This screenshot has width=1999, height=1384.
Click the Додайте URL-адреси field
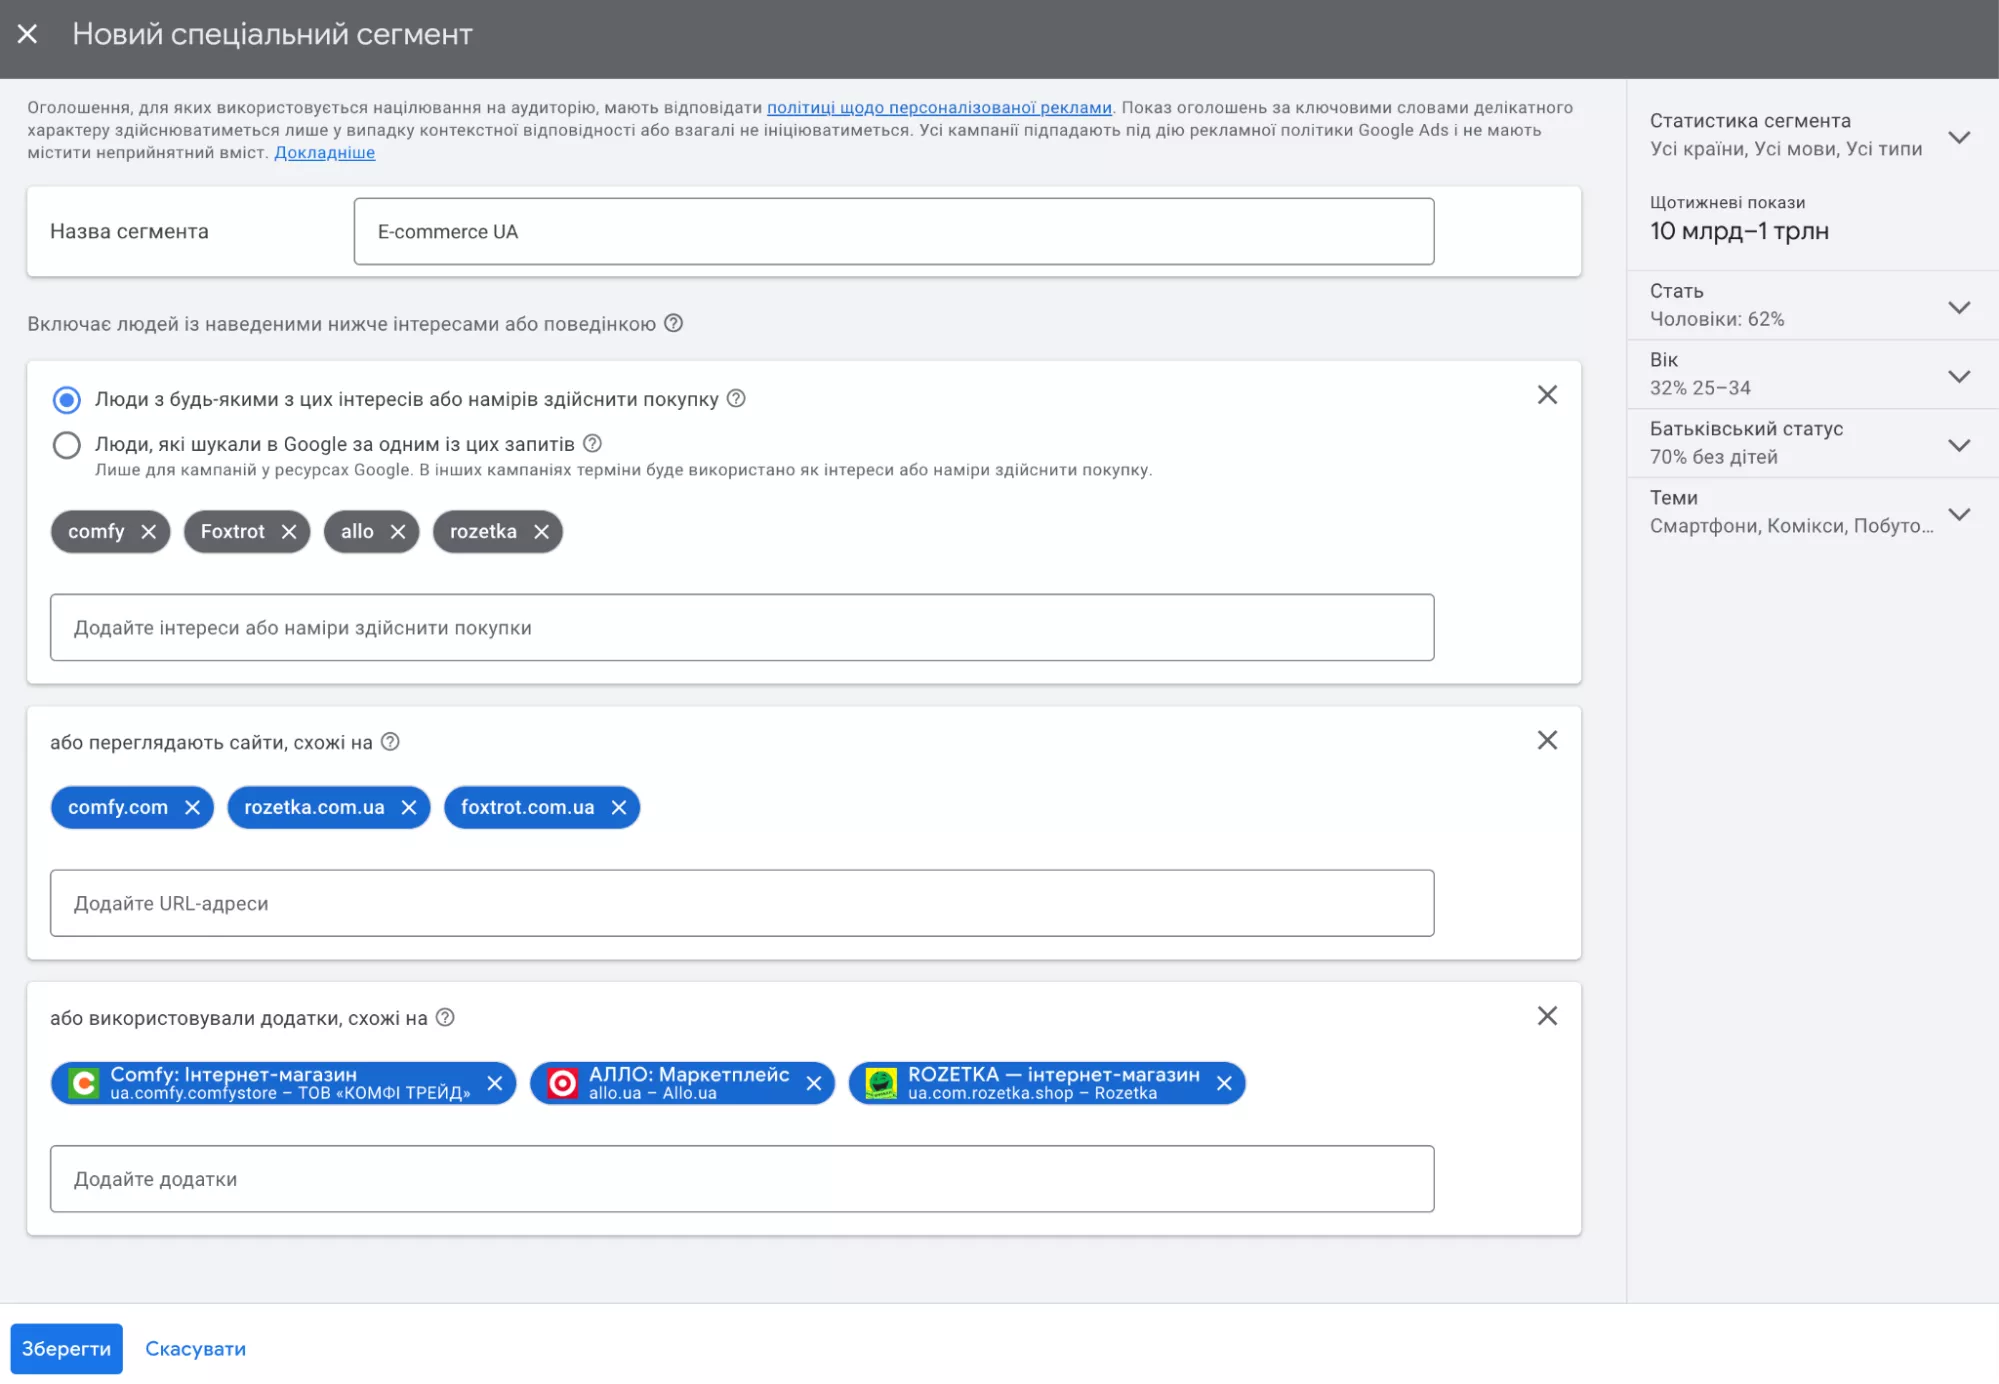click(x=742, y=903)
